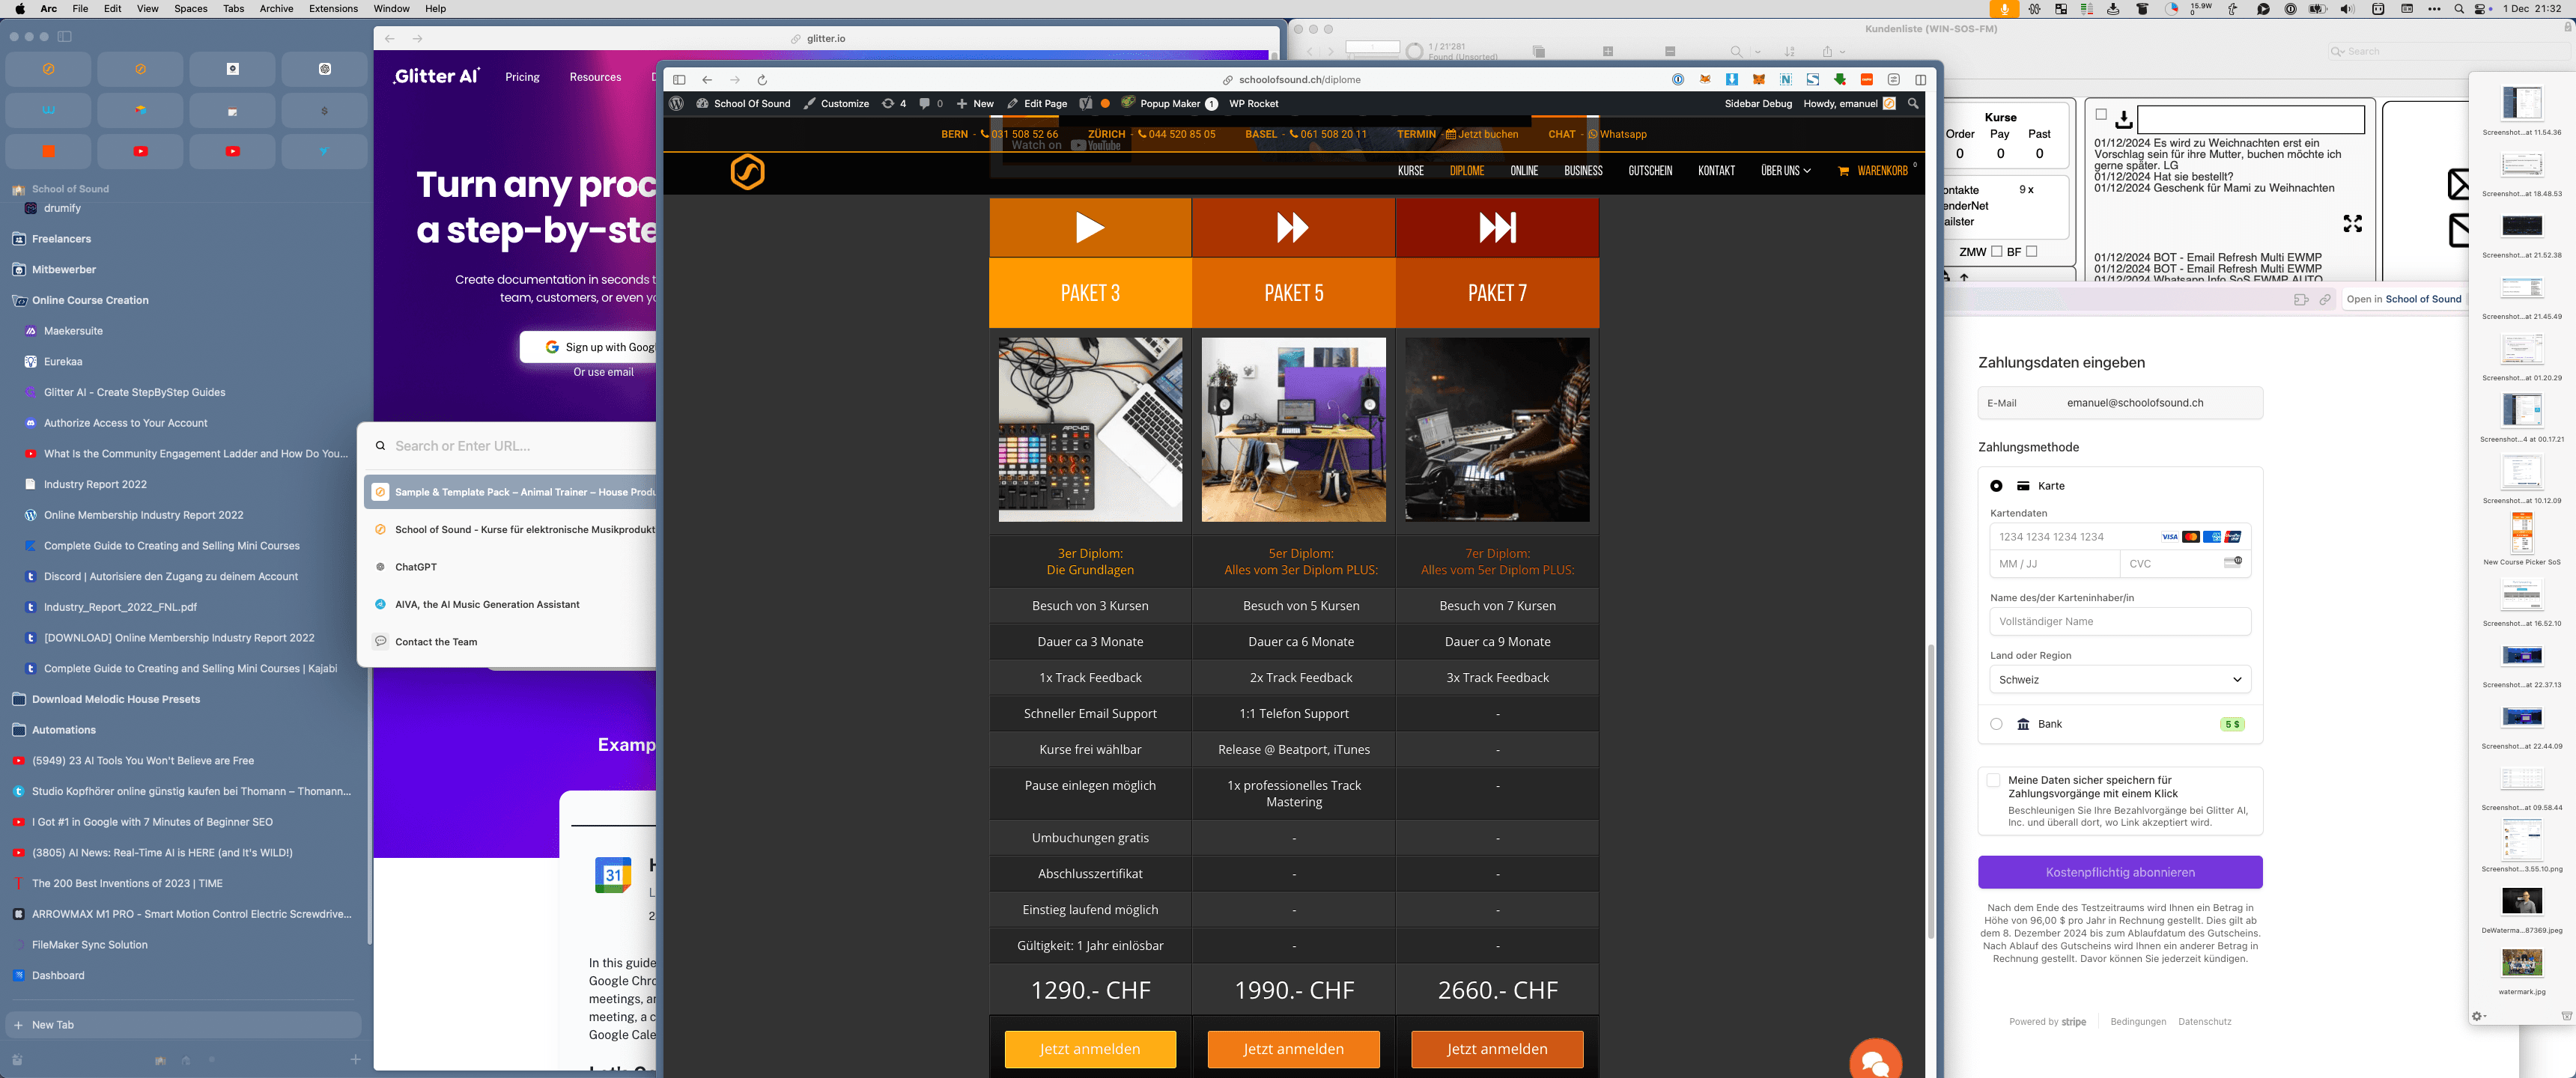Click the fast-forward icon above Paket 5
The image size is (2576, 1078).
(x=1293, y=228)
